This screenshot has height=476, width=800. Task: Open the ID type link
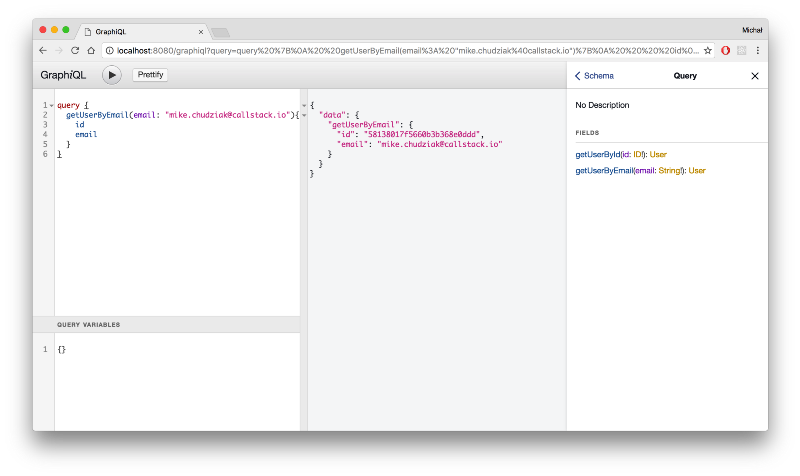(637, 154)
